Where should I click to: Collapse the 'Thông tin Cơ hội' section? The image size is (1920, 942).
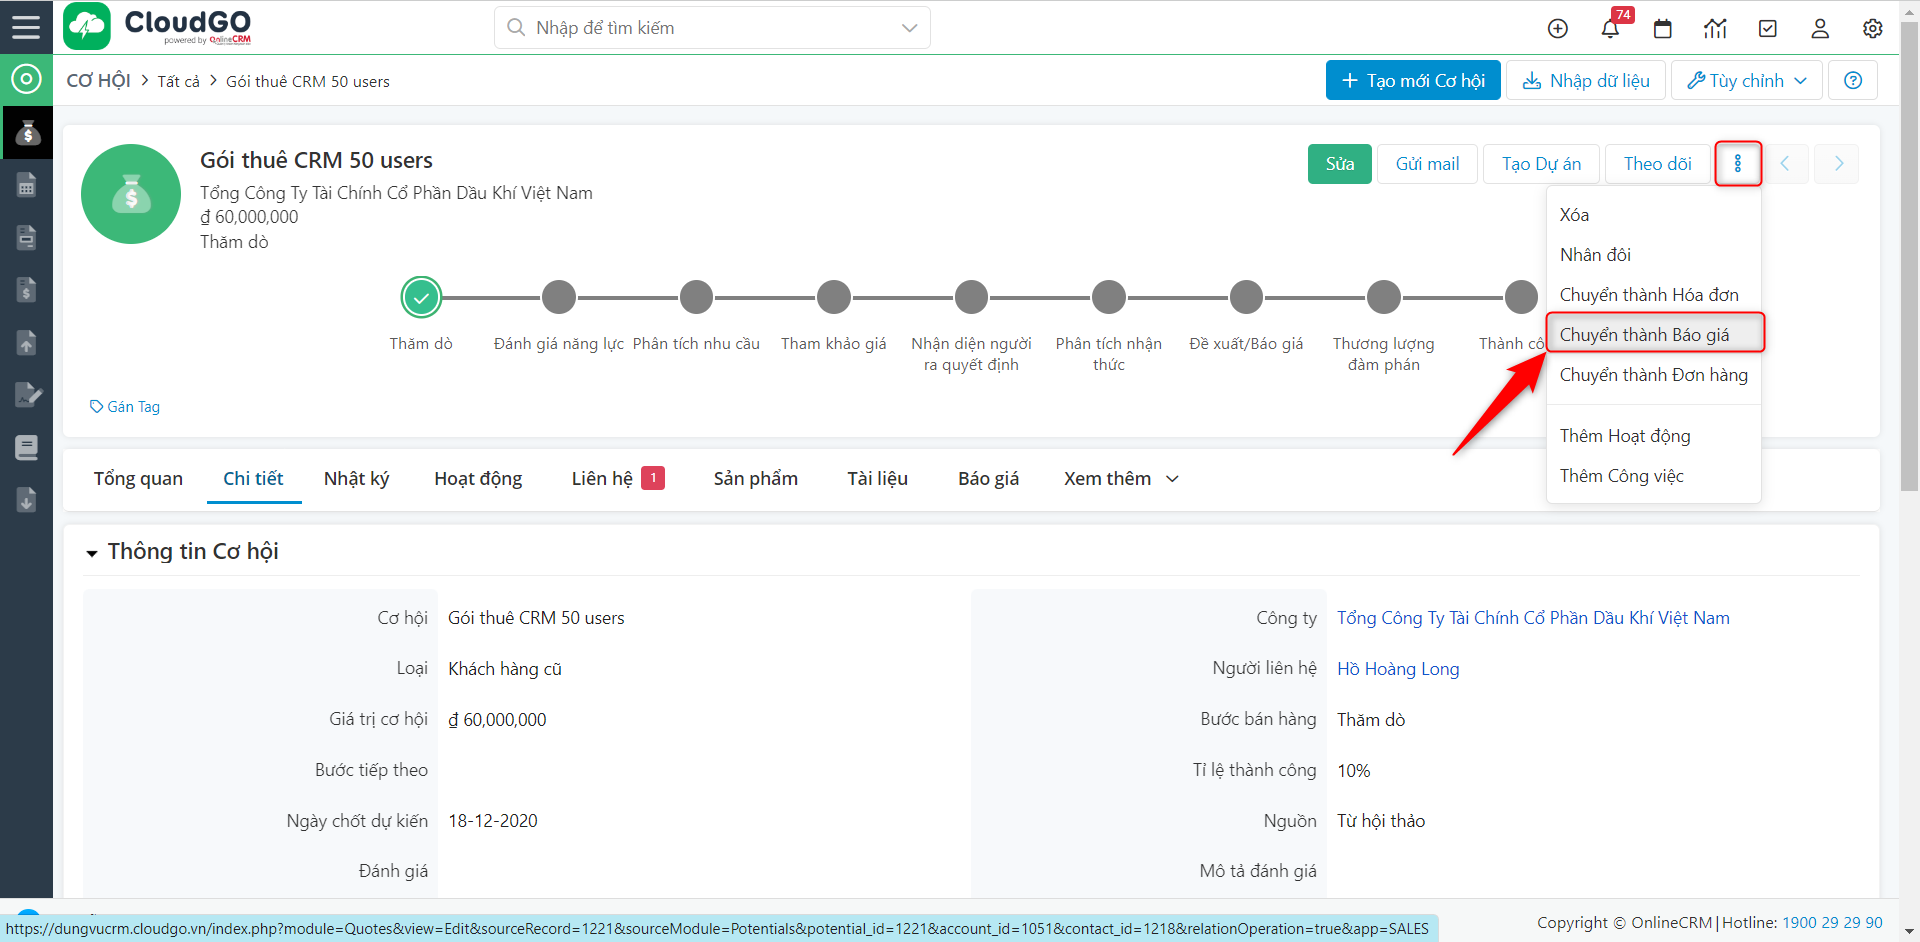point(92,552)
